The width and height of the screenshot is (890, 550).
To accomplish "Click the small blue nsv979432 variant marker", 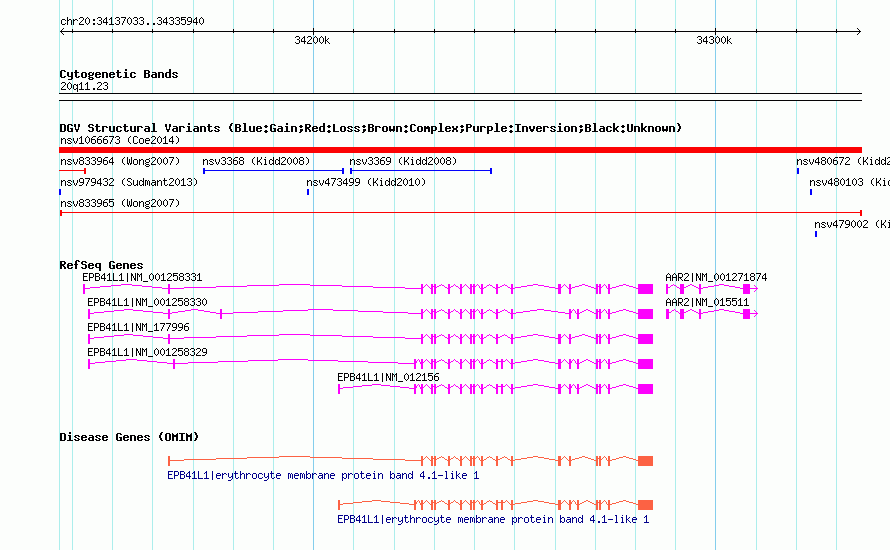I will 60,192.
